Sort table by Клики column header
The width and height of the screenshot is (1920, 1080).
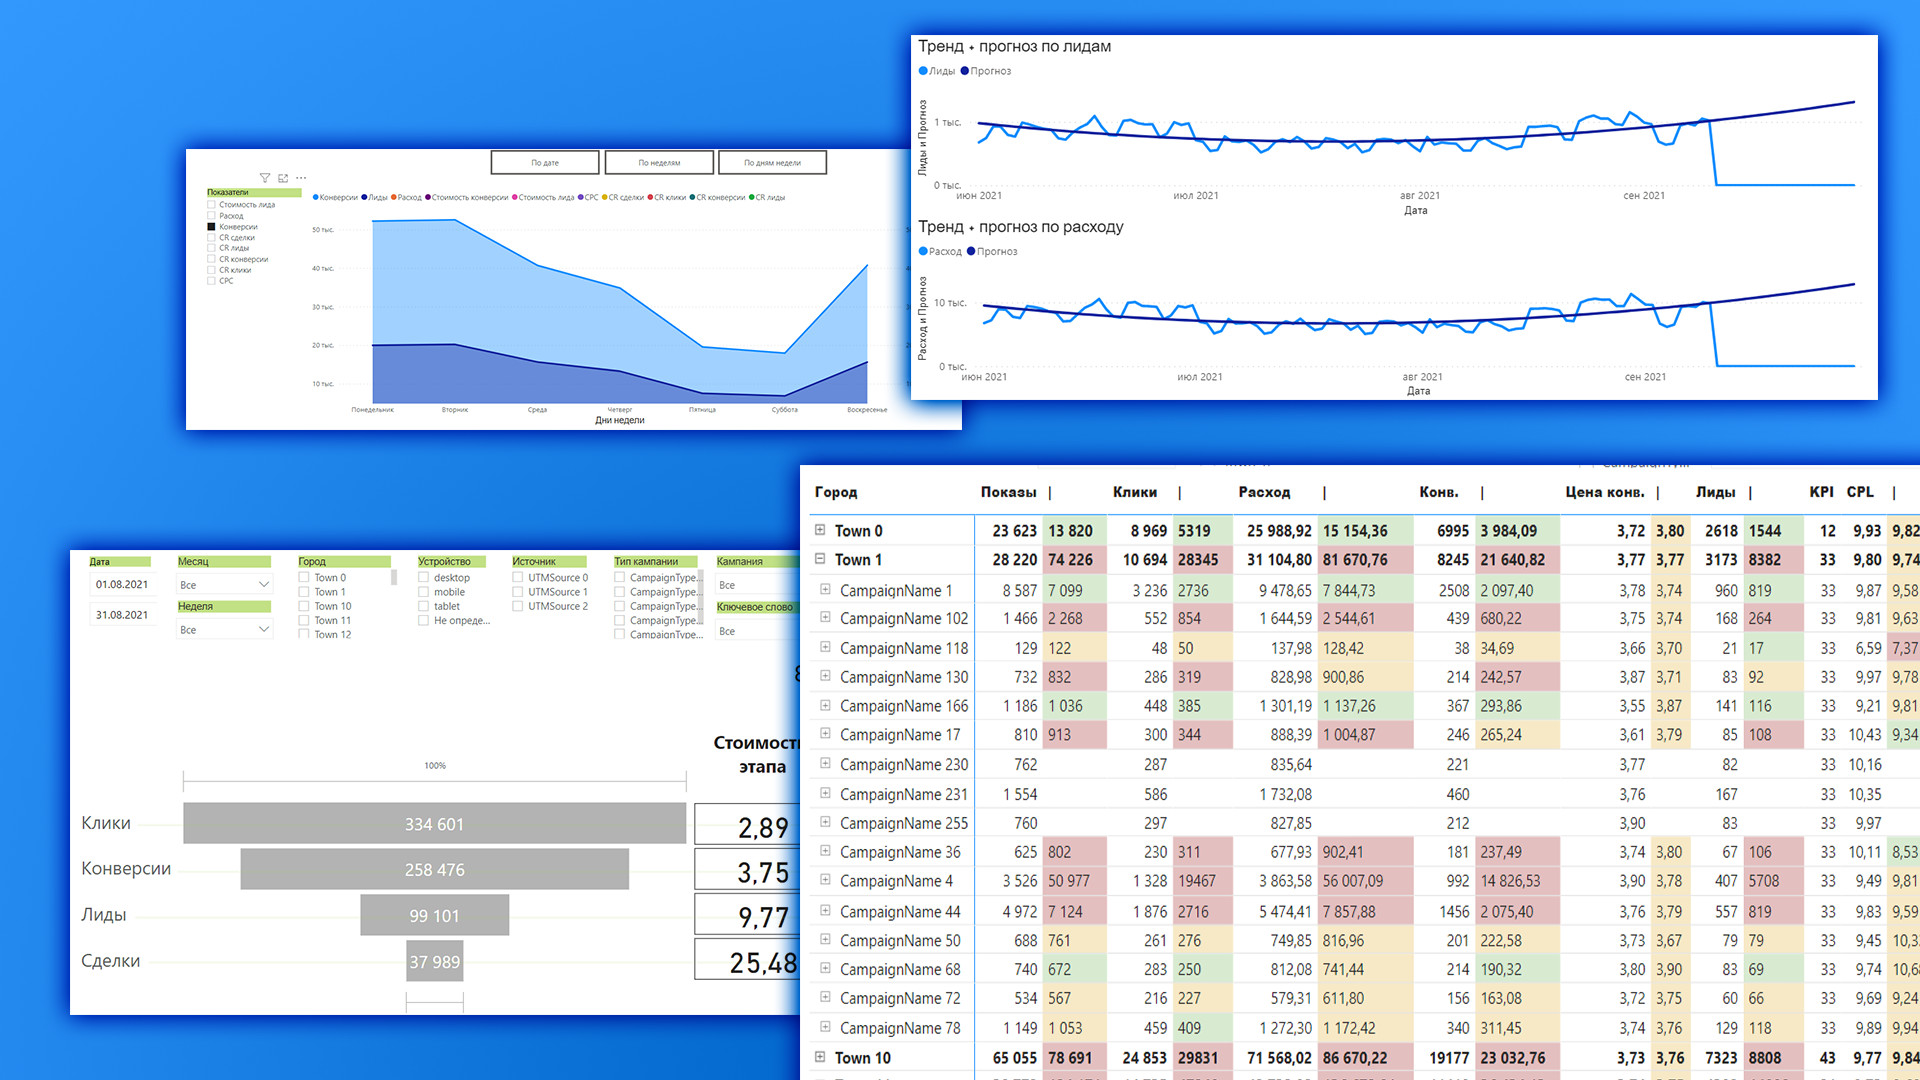click(1134, 492)
